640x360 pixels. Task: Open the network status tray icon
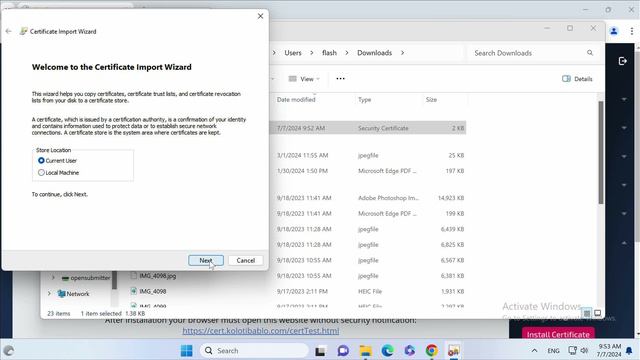click(573, 351)
